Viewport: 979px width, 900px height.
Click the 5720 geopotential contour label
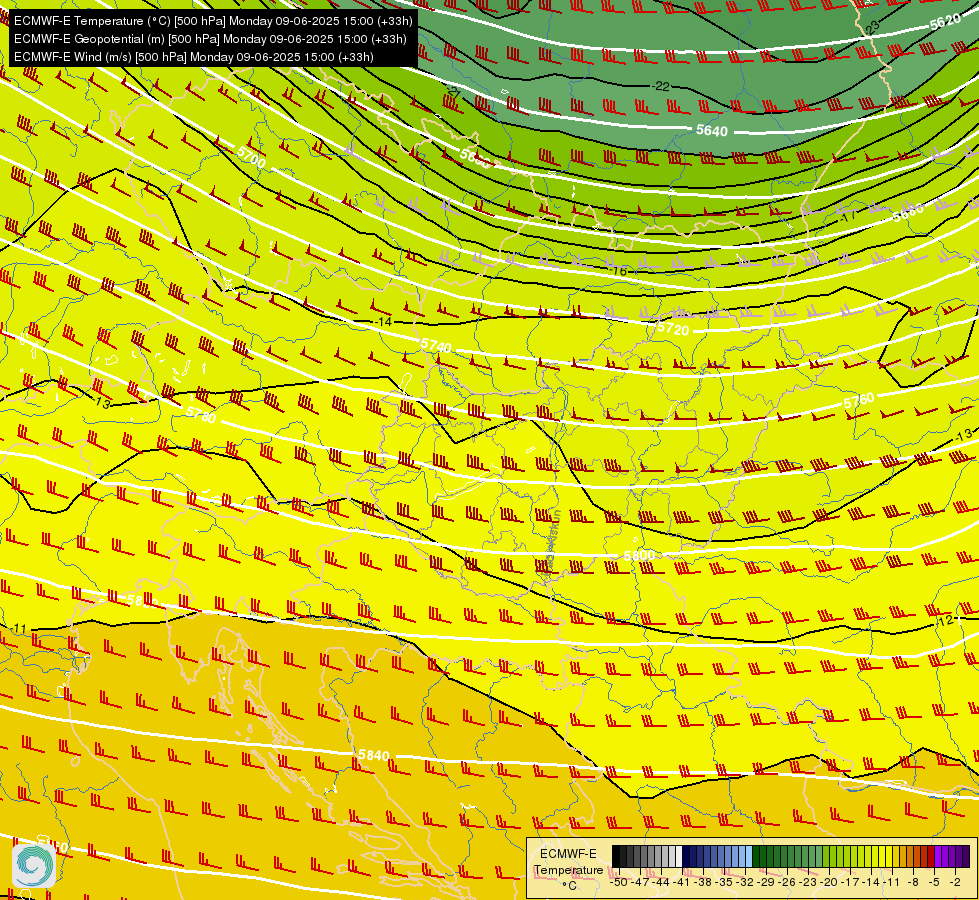pyautogui.click(x=673, y=328)
